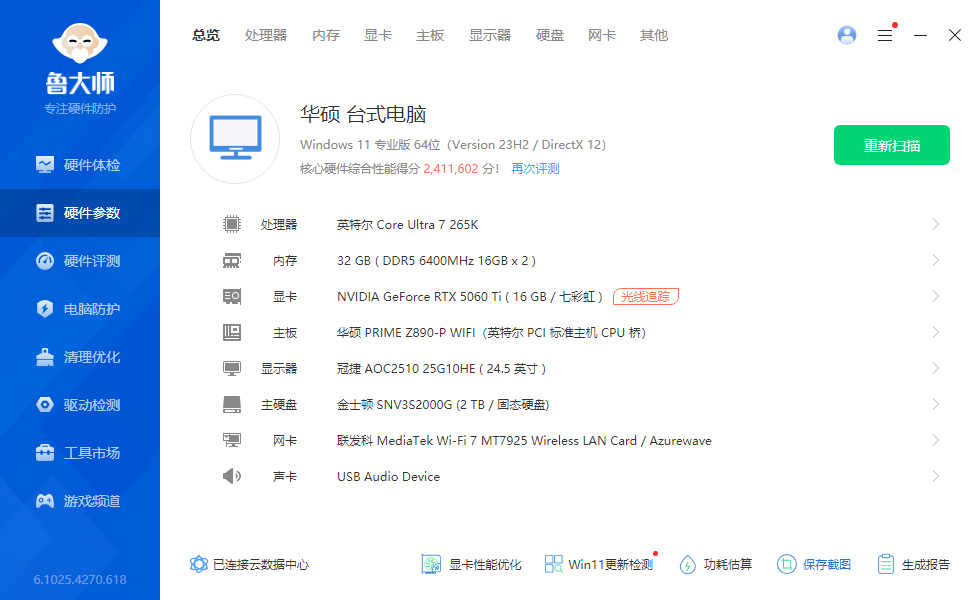Click 英特尔 Core Ultra 7 265K text
This screenshot has width=980, height=600.
click(x=408, y=224)
